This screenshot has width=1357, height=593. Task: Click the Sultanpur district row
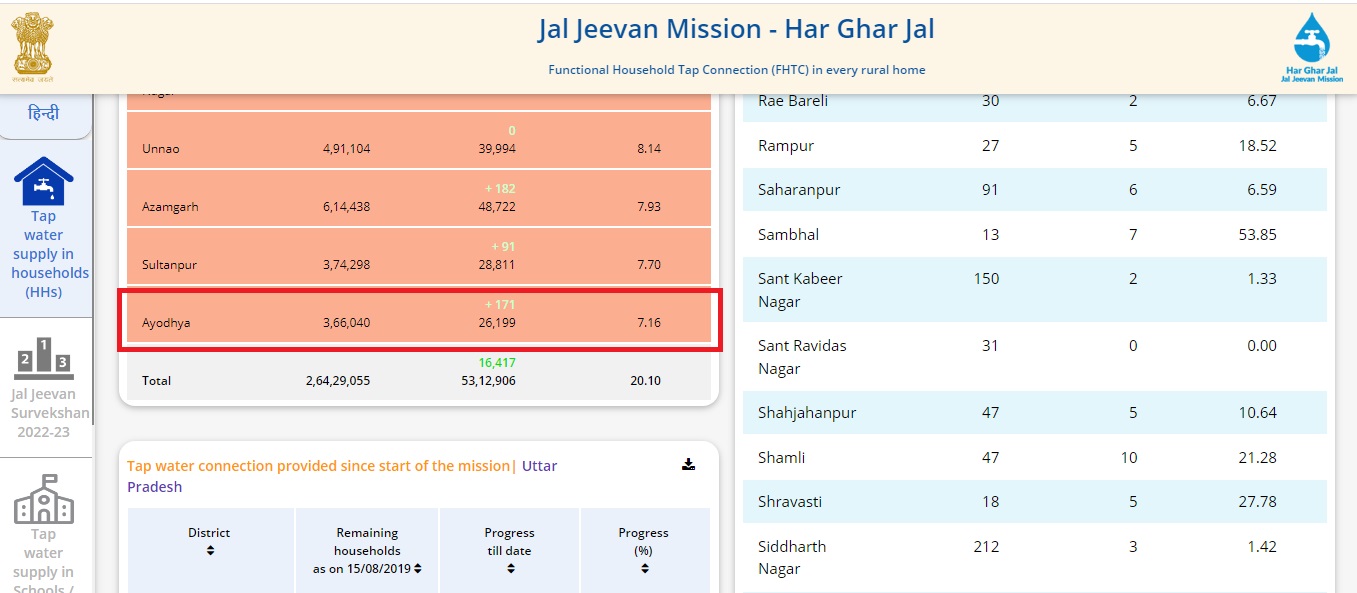click(418, 256)
